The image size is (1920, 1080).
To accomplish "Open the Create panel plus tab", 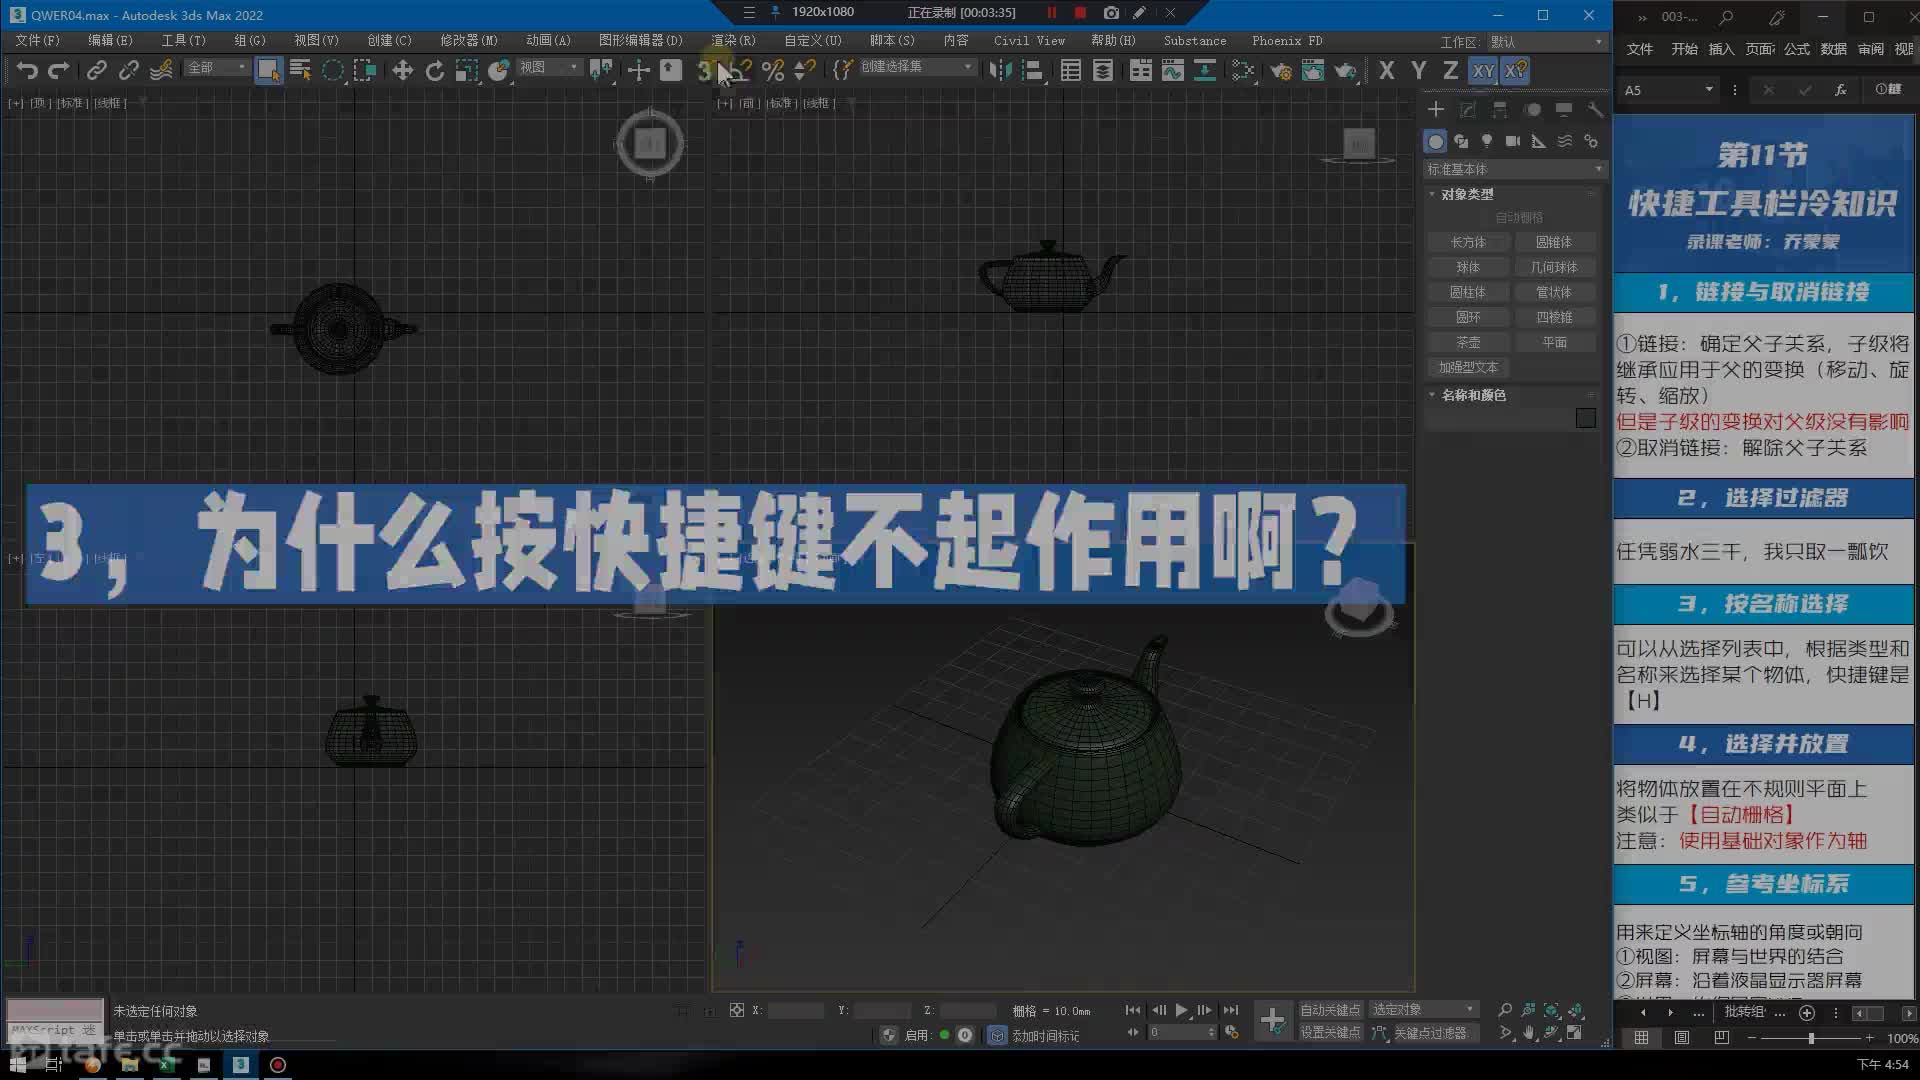I will click(1436, 109).
